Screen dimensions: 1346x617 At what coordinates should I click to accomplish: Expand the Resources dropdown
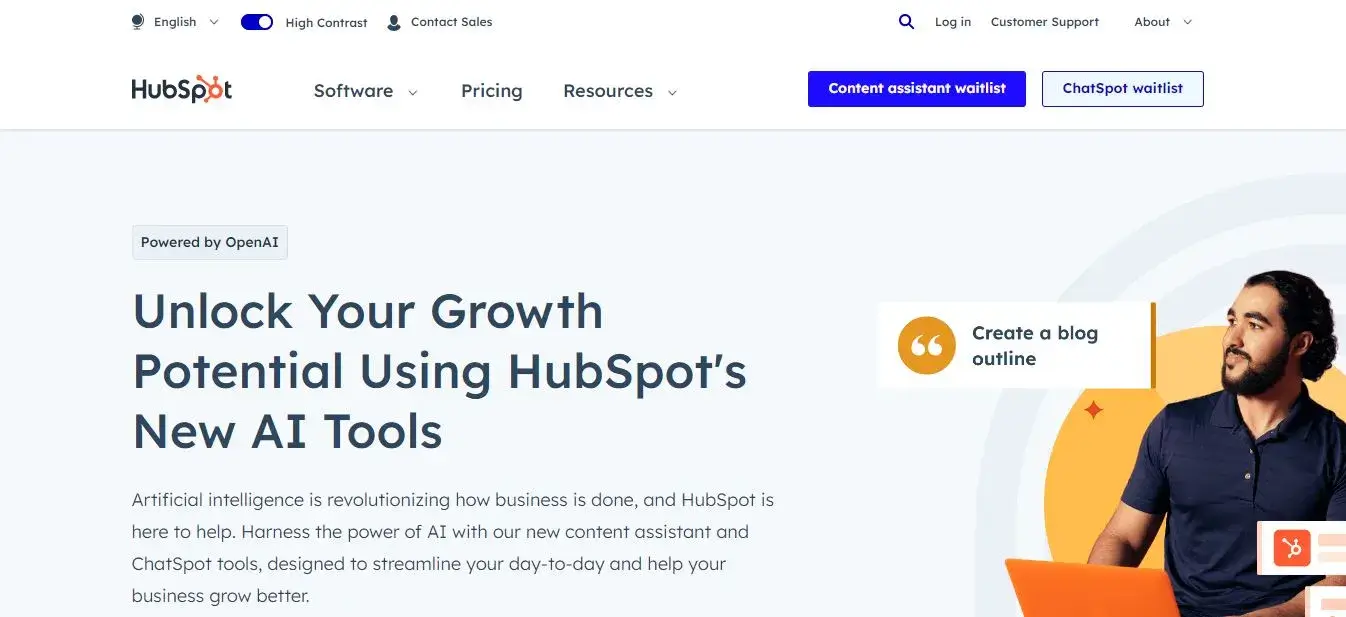(619, 90)
